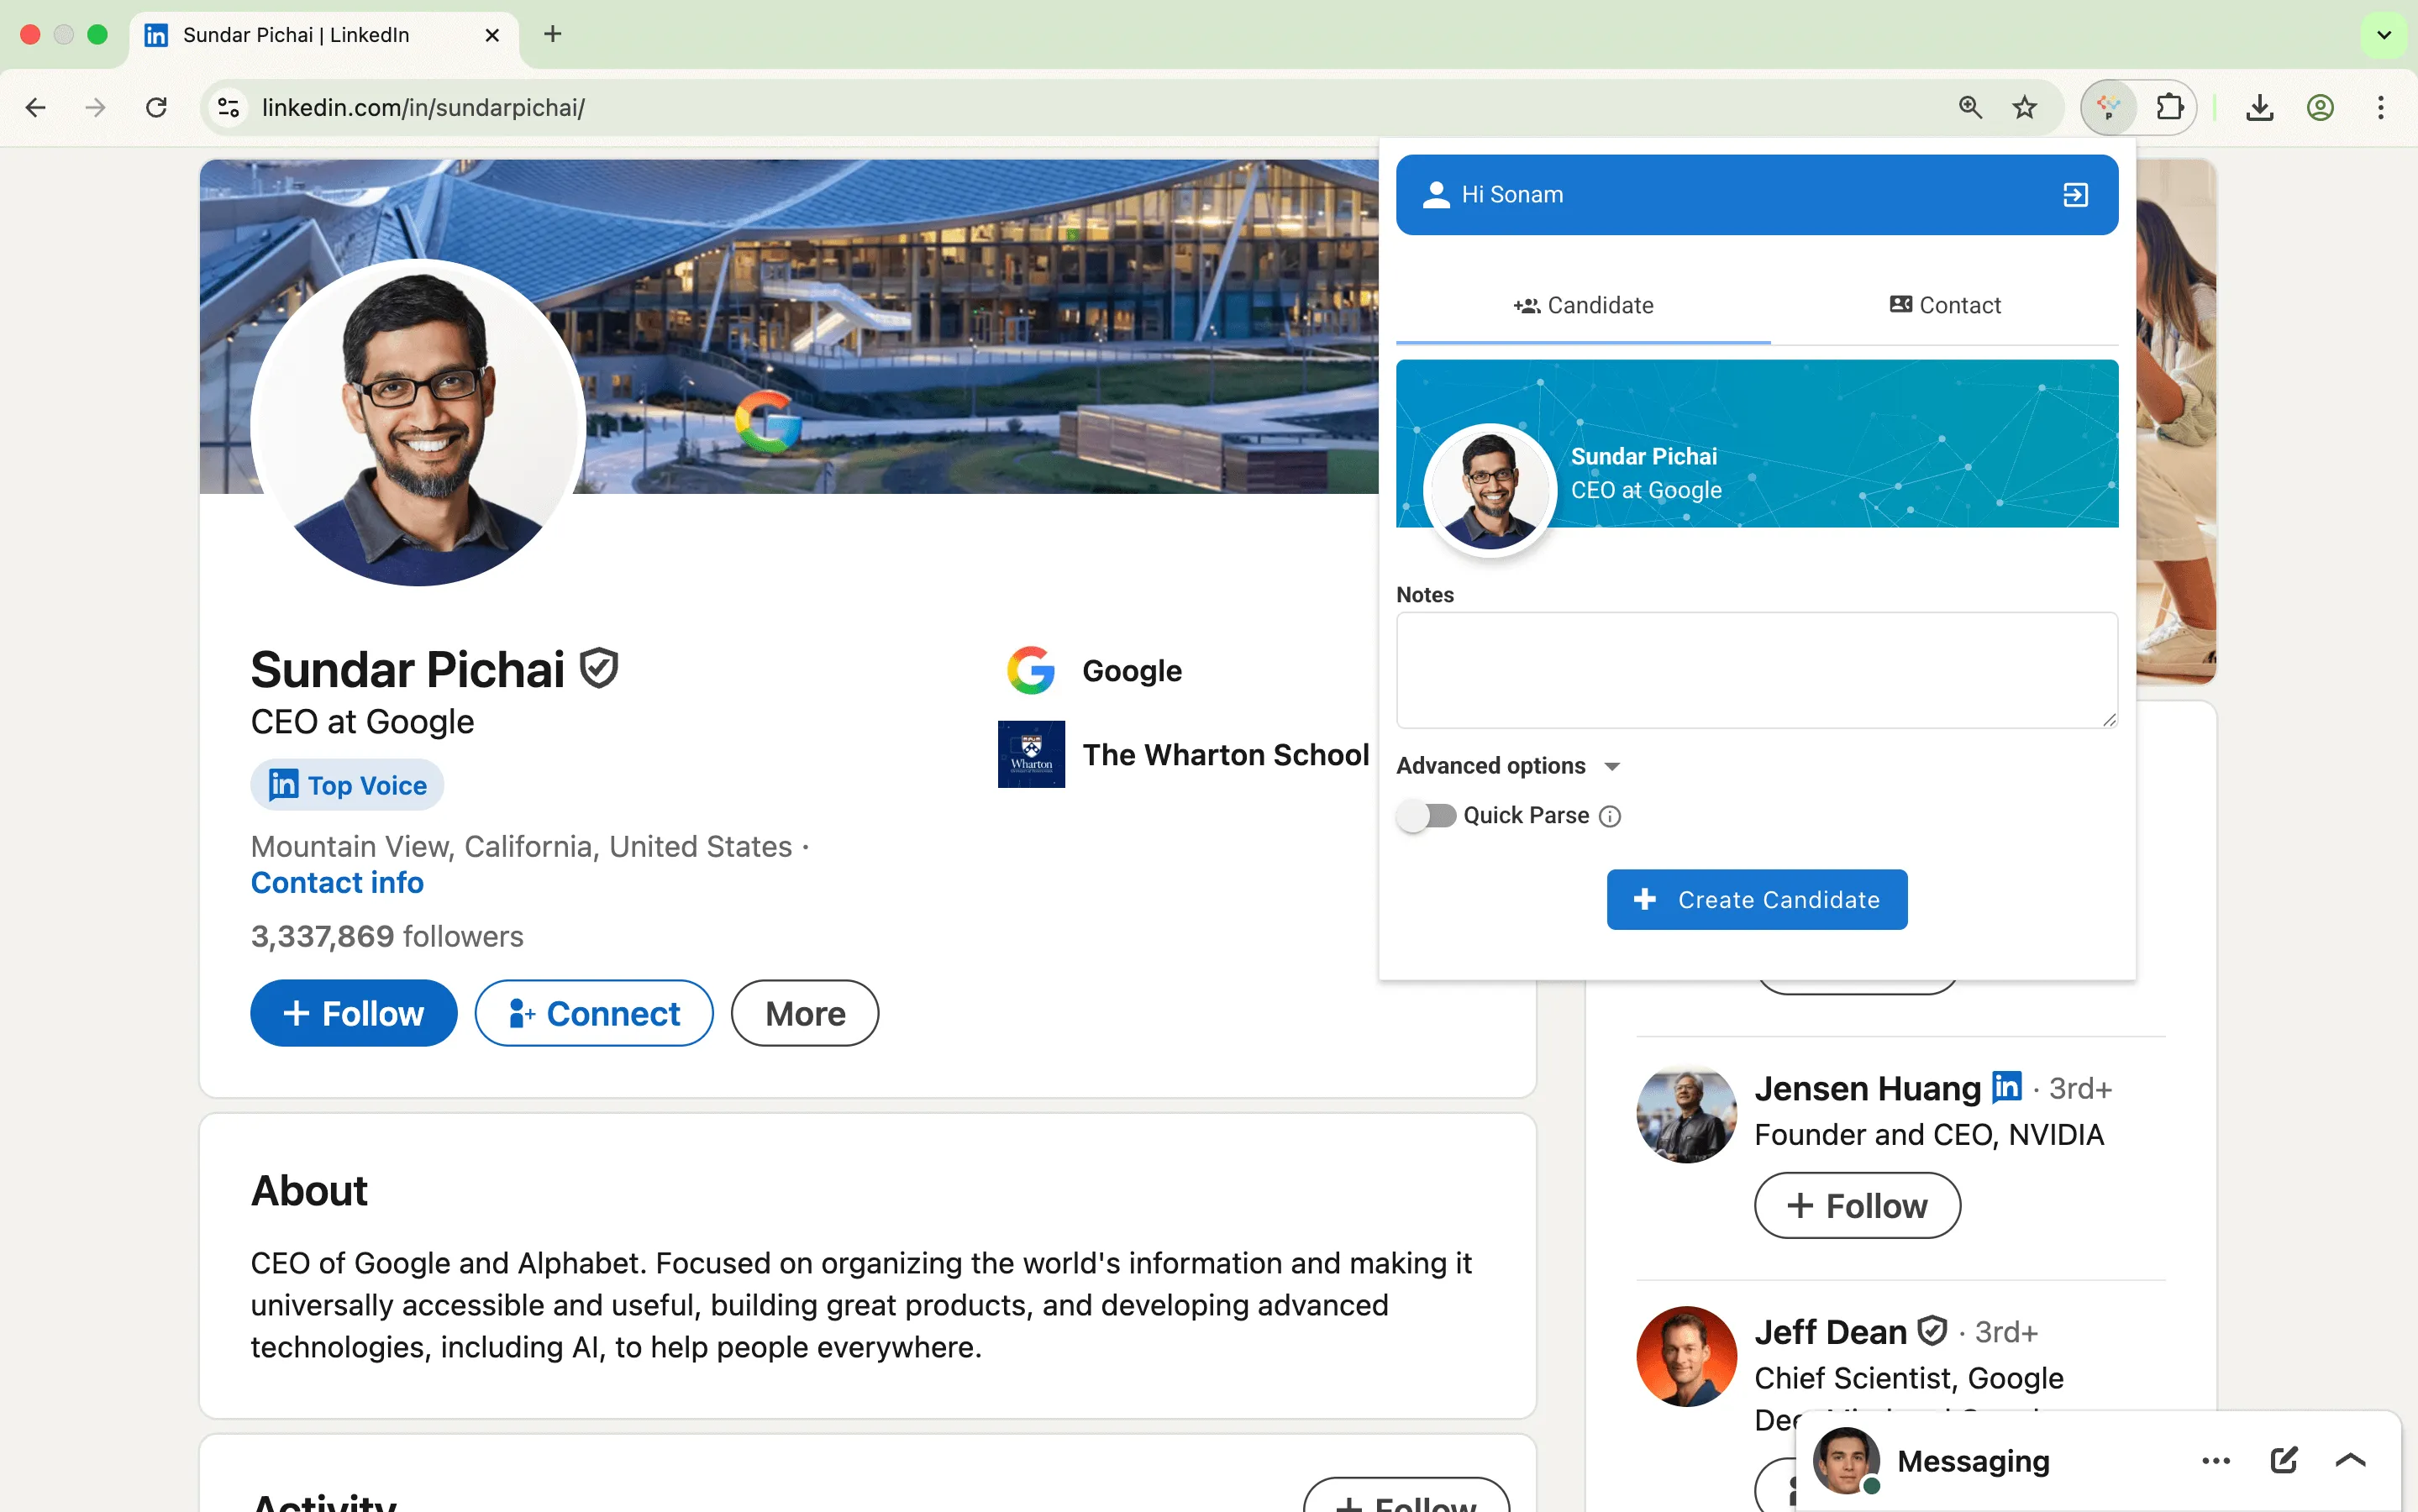Open the Contact info link
2418x1512 pixels.
337,883
